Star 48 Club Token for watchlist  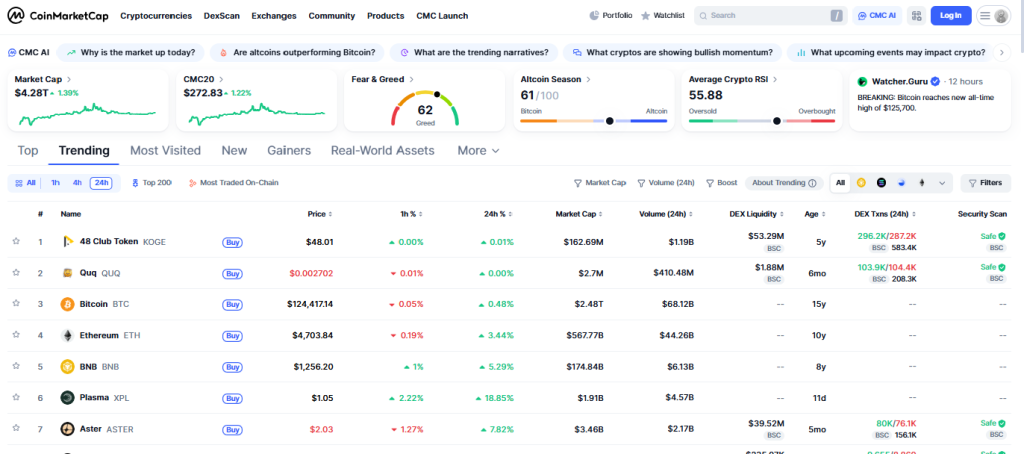click(16, 242)
